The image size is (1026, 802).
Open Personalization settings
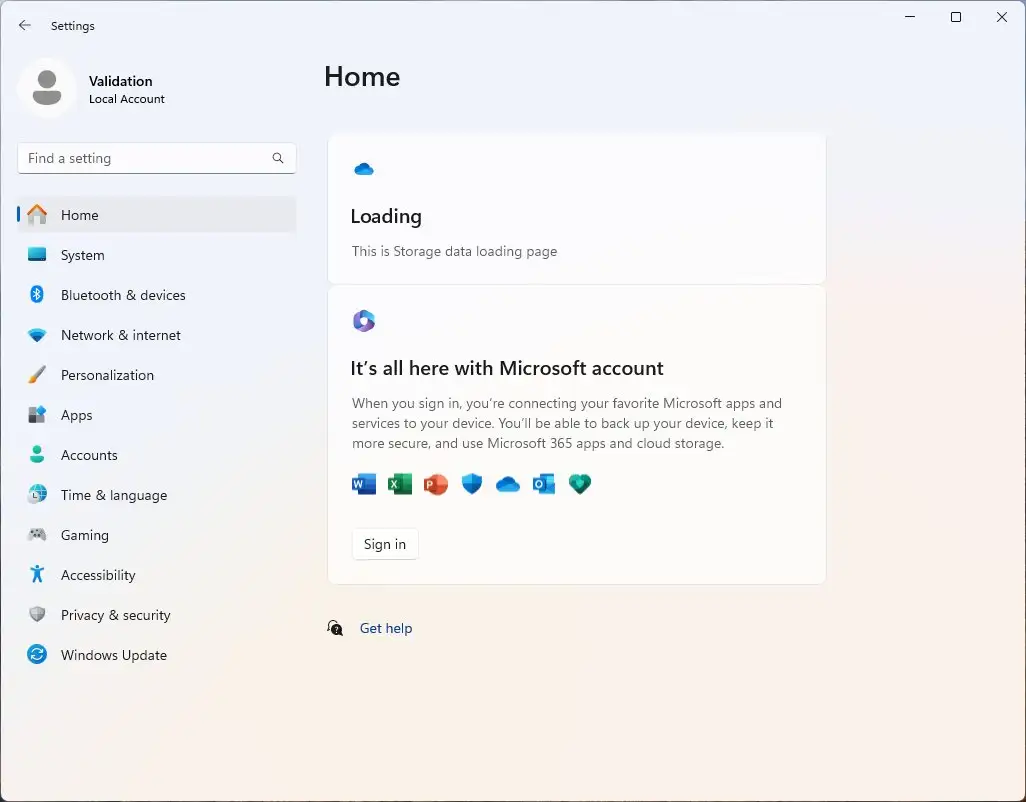(36, 375)
